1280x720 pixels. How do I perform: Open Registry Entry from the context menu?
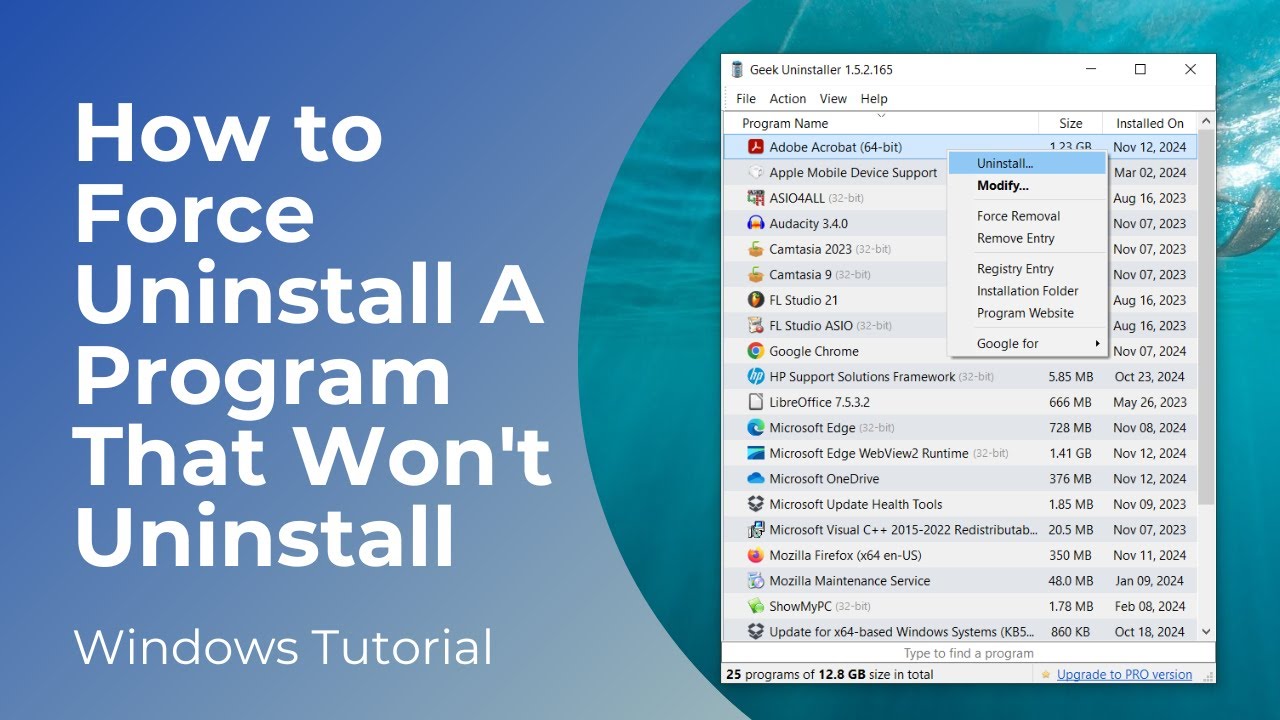1027,269
